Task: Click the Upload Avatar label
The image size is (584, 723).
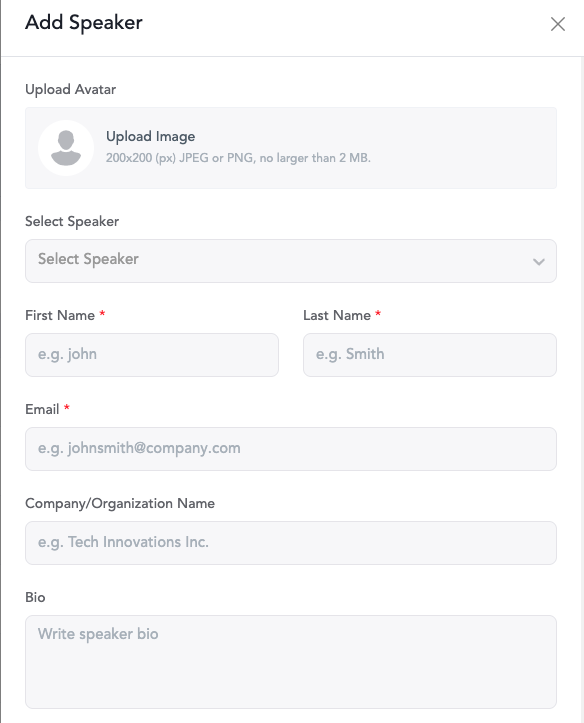Action: coord(71,89)
